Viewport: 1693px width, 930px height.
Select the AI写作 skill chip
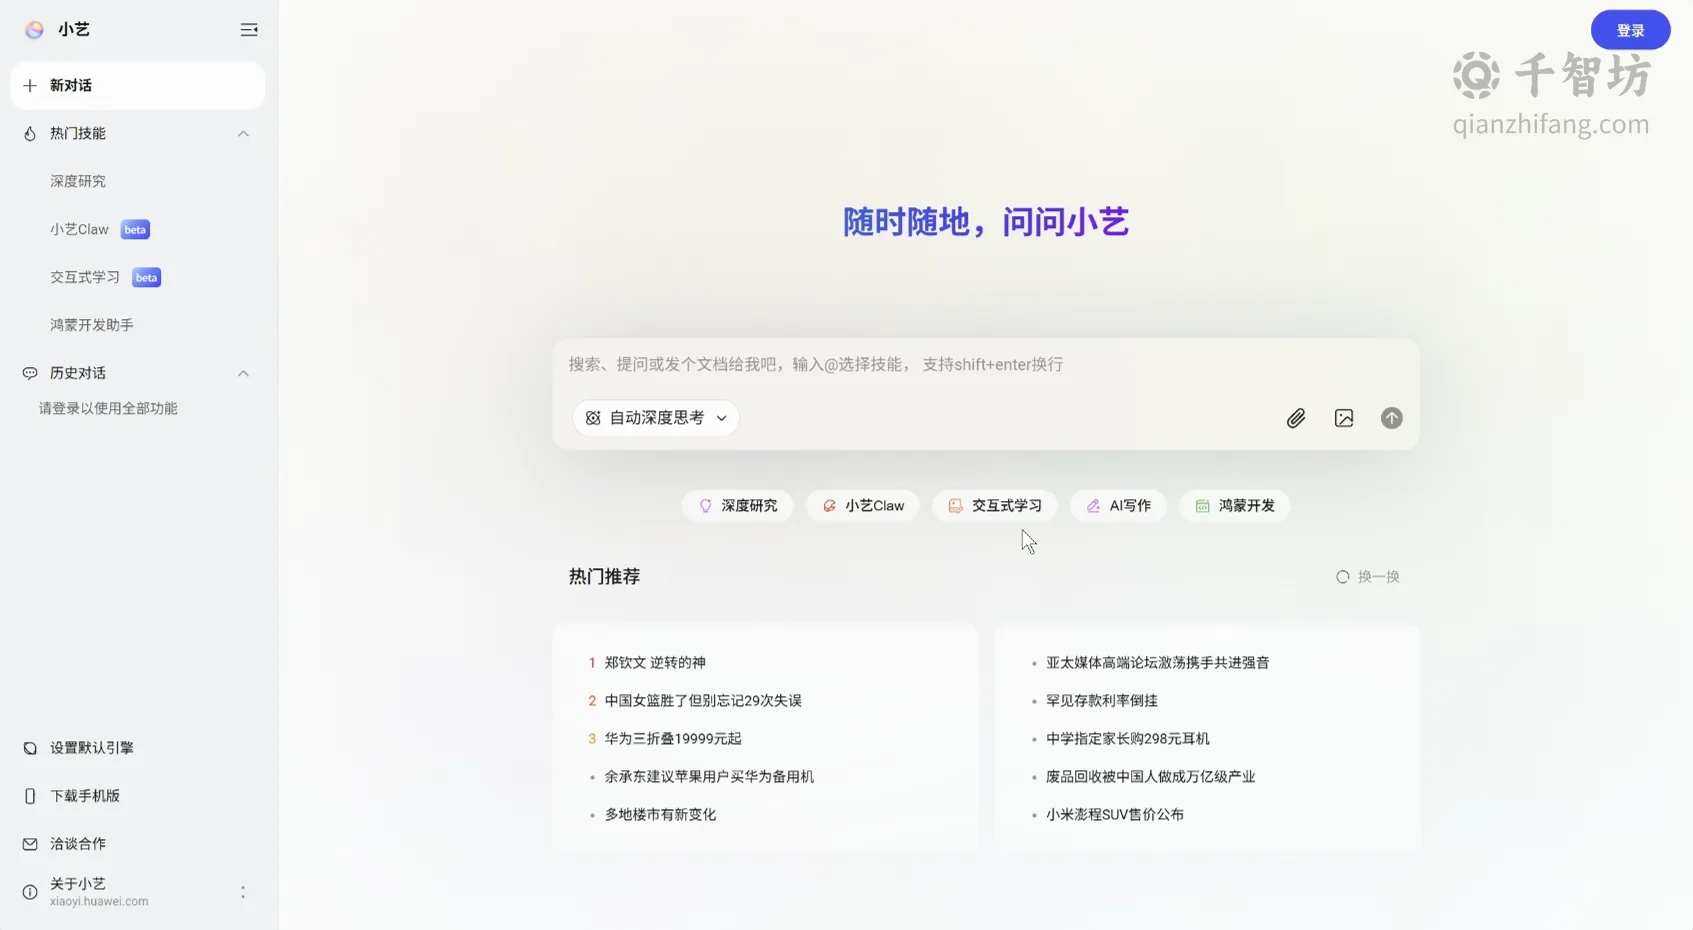(1118, 506)
